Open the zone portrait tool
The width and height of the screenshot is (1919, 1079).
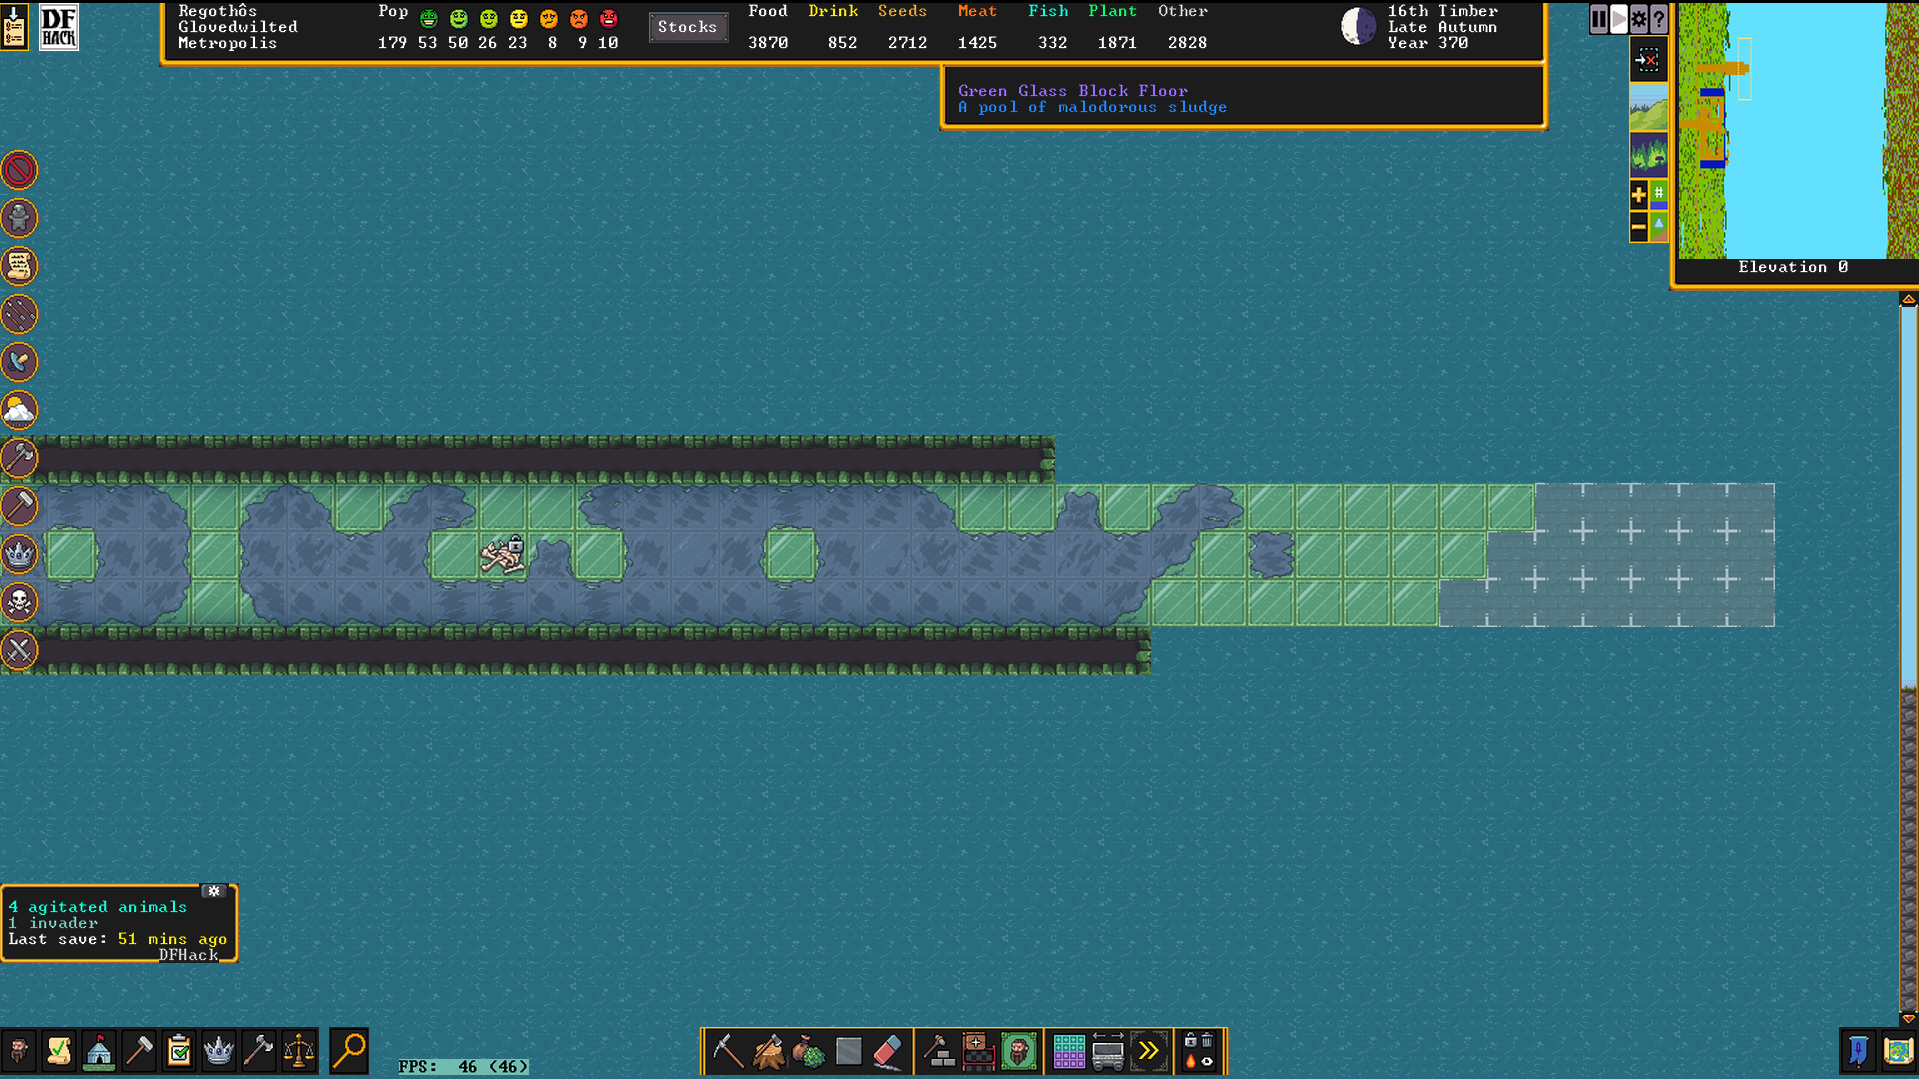(1018, 1051)
